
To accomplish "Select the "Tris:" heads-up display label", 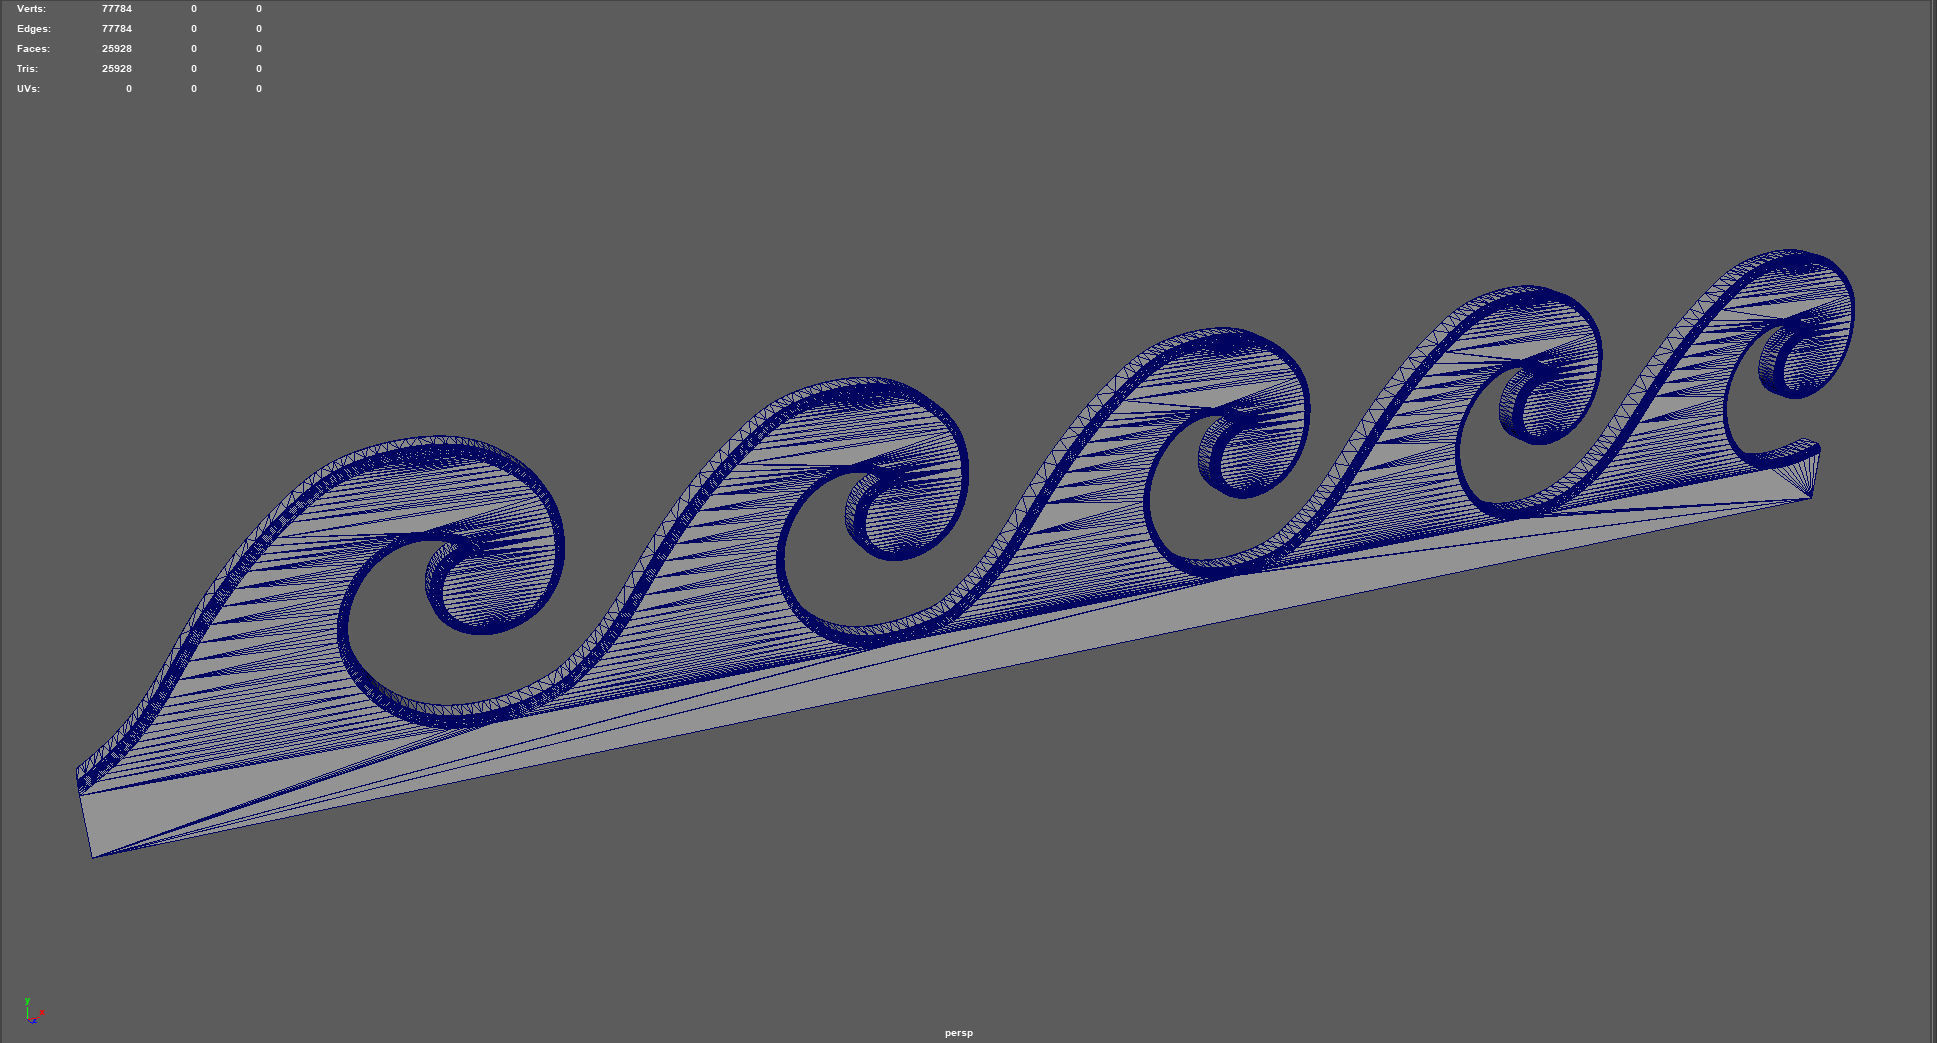I will click(x=27, y=69).
